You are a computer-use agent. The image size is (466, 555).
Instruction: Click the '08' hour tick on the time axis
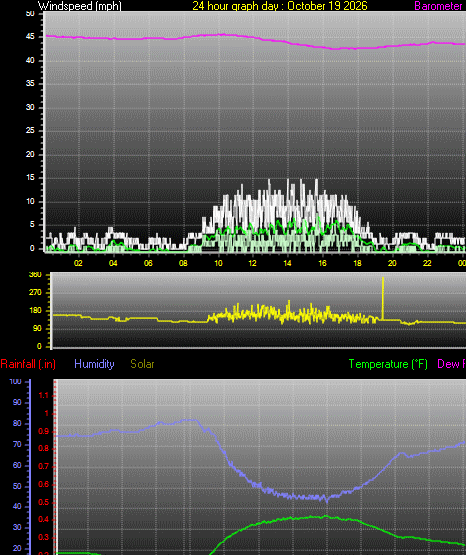(x=183, y=263)
